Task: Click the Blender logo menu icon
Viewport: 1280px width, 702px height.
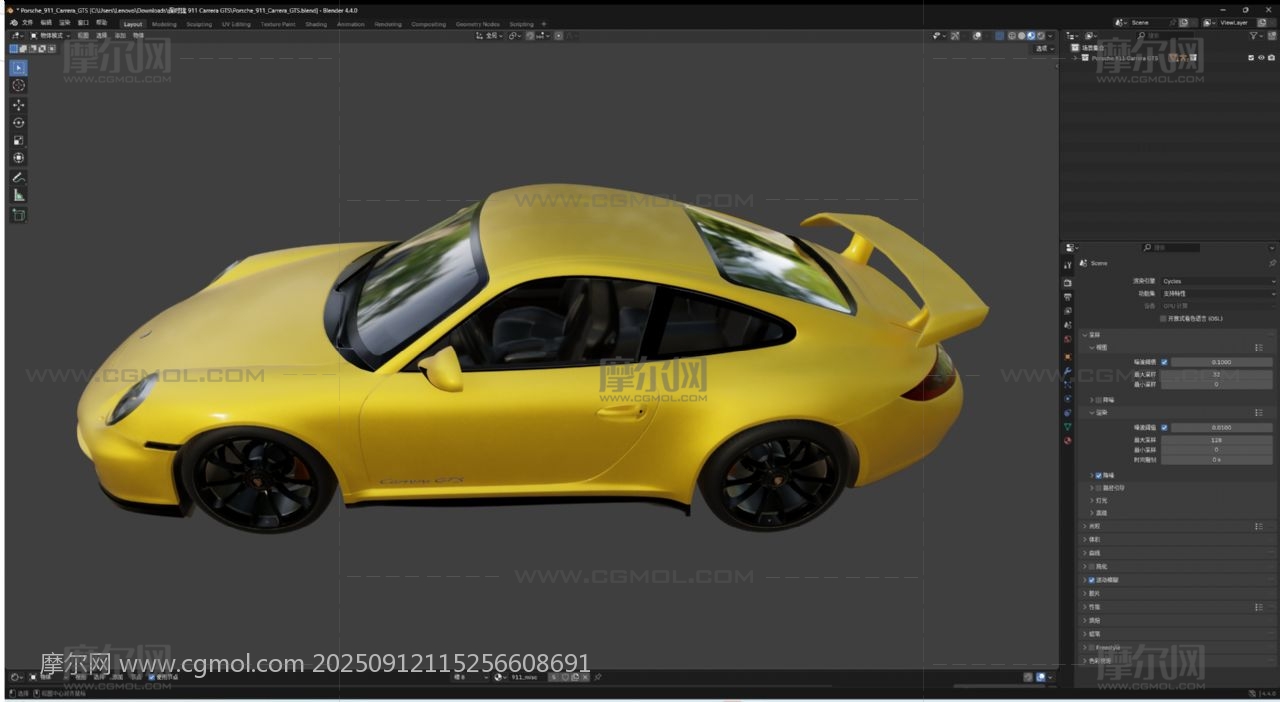Action: tap(12, 23)
